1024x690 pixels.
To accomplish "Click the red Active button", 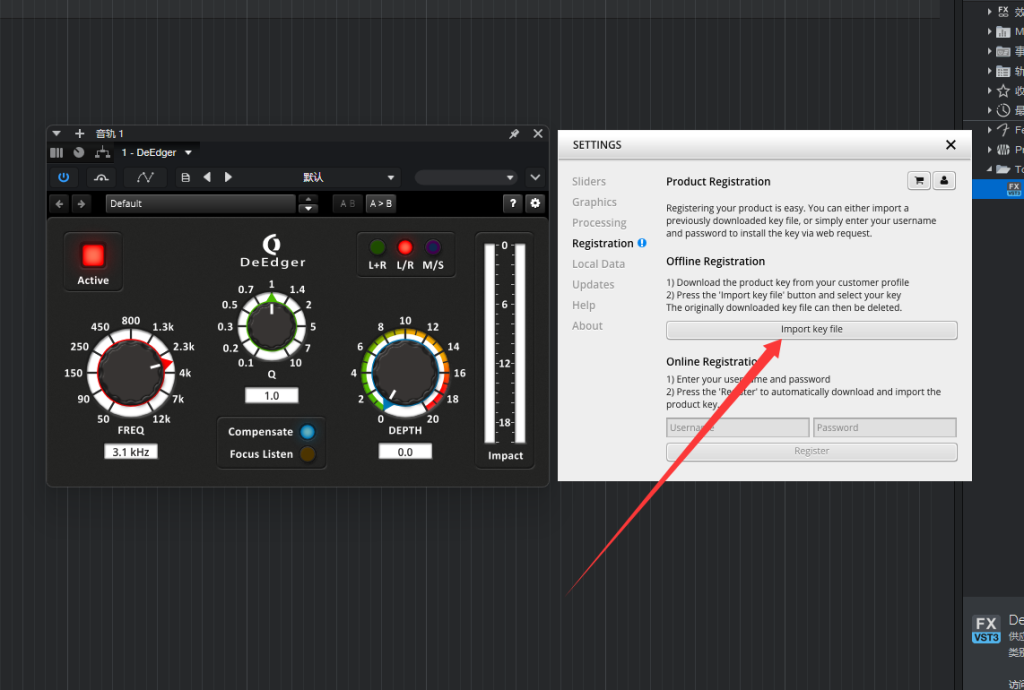I will coord(93,255).
